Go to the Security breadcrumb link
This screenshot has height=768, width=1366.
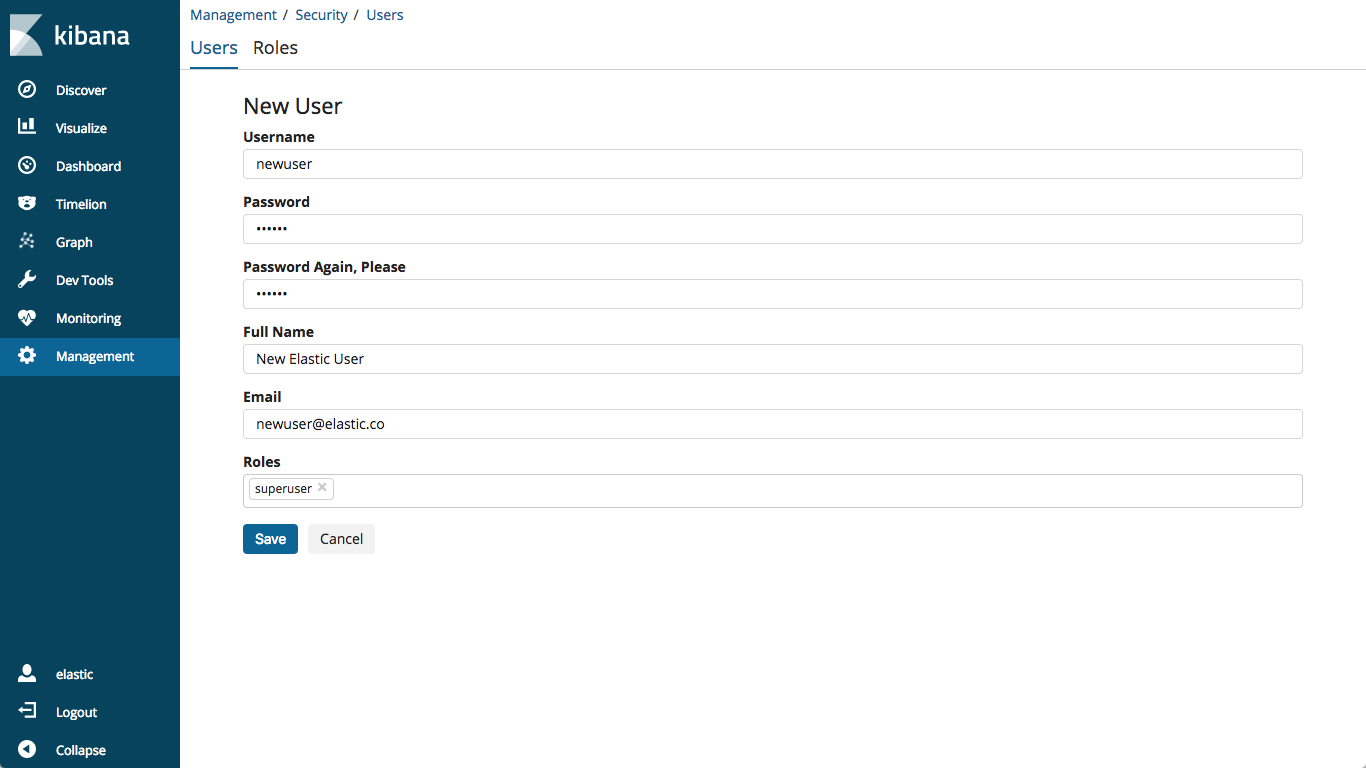[321, 15]
